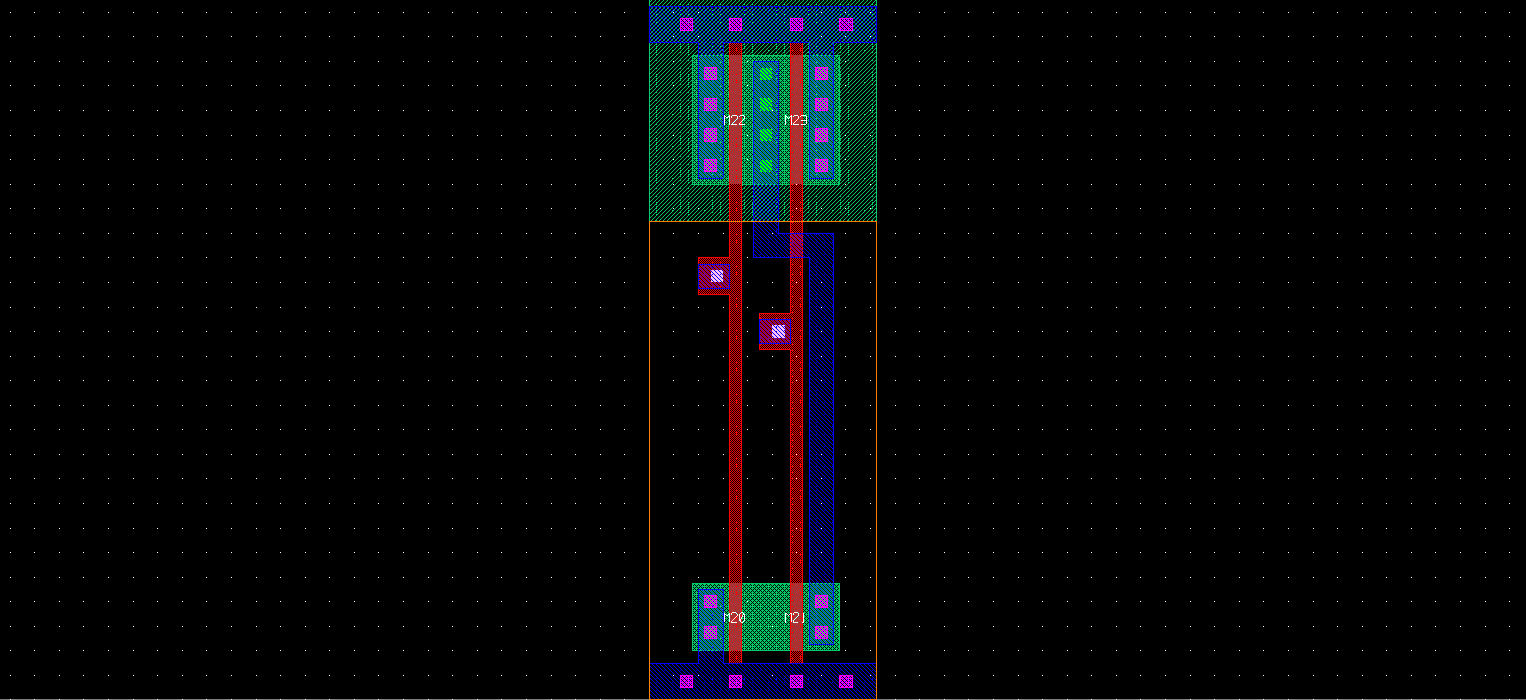
Task: Select the green diffusion between M20 and M21
Action: tap(766, 617)
